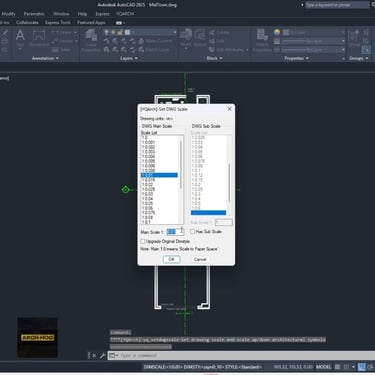Open the Express menu
The width and height of the screenshot is (375, 375).
tap(102, 14)
